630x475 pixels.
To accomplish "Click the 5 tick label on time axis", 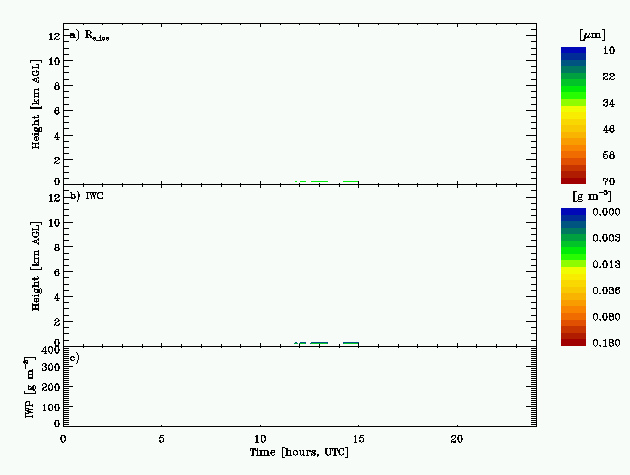I will (x=161, y=439).
